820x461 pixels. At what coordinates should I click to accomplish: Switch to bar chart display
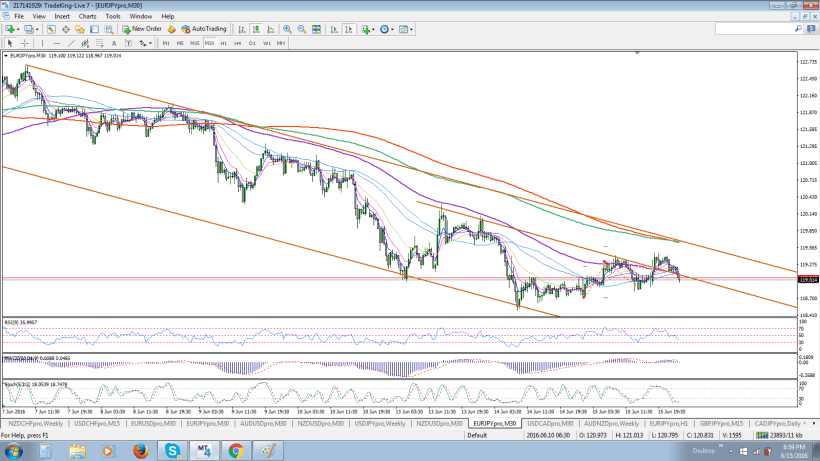[x=242, y=29]
